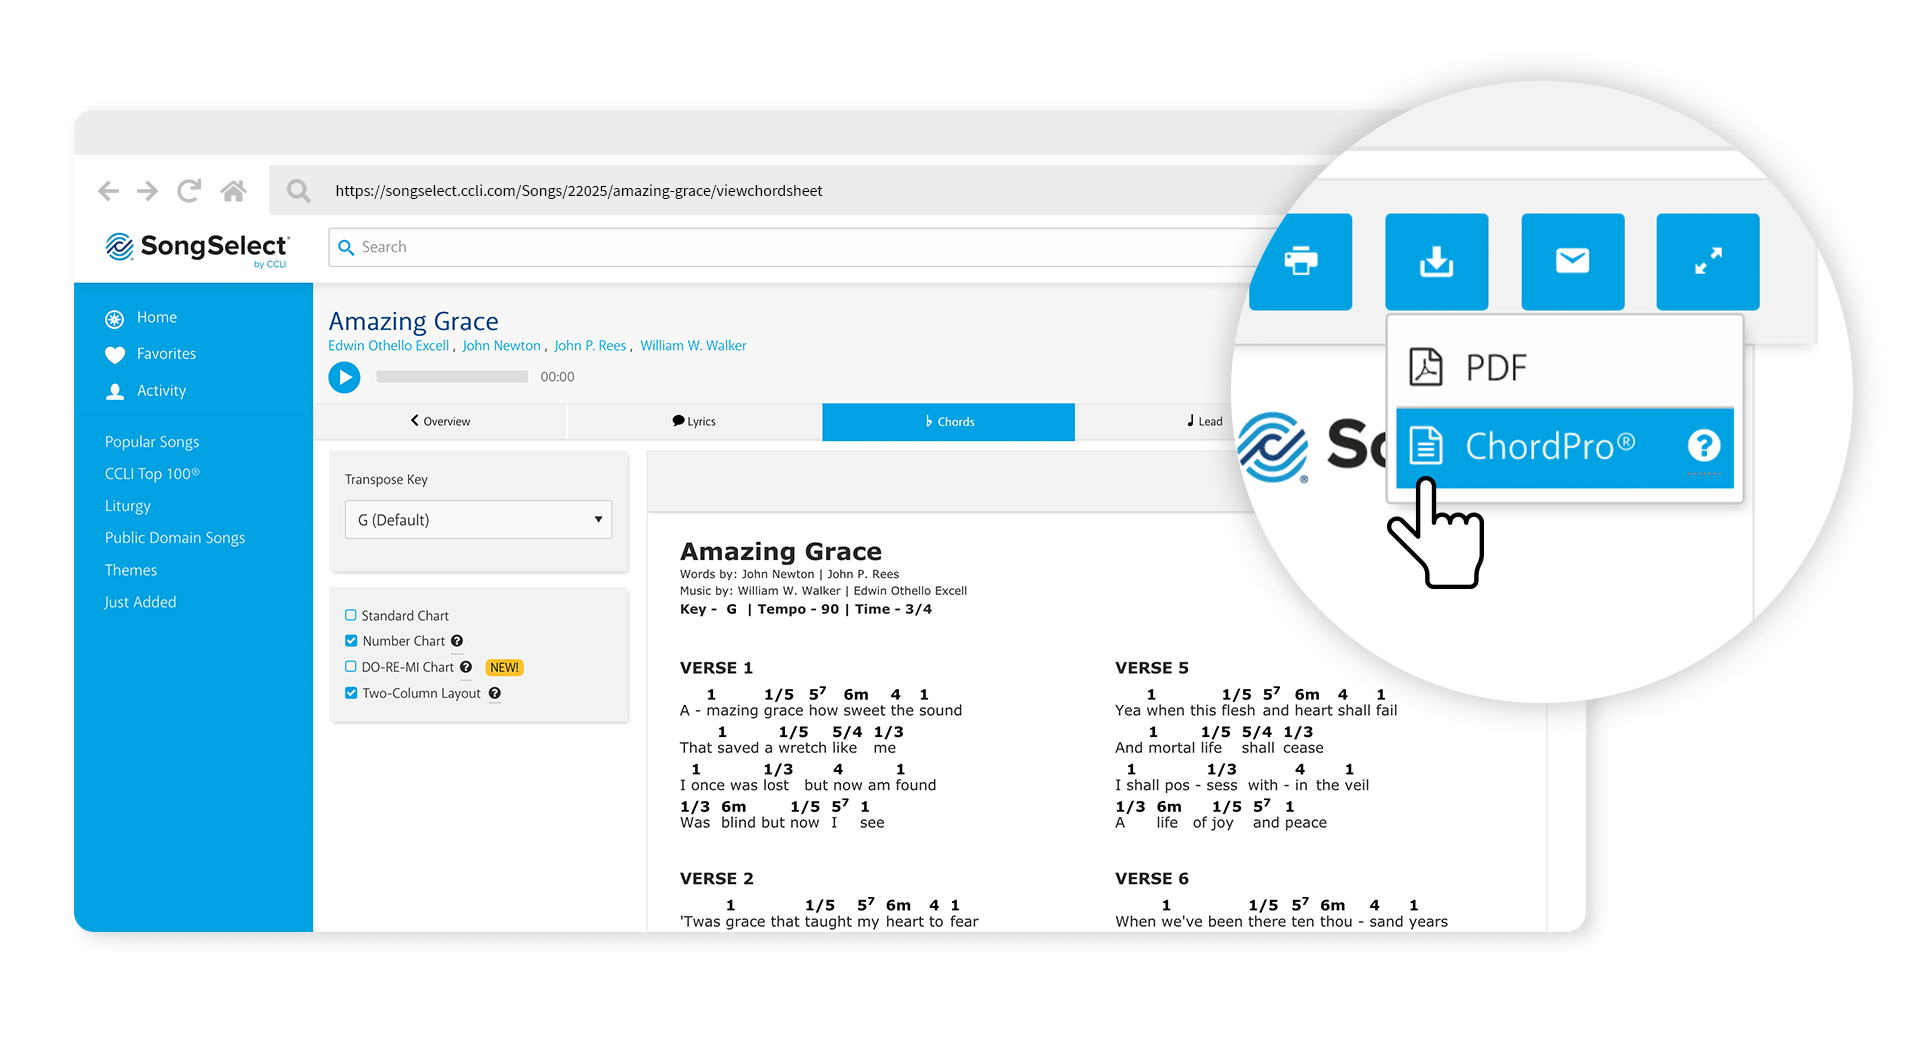Go back to the Overview tab
Viewport: 1920px width, 1040px height.
click(x=440, y=422)
